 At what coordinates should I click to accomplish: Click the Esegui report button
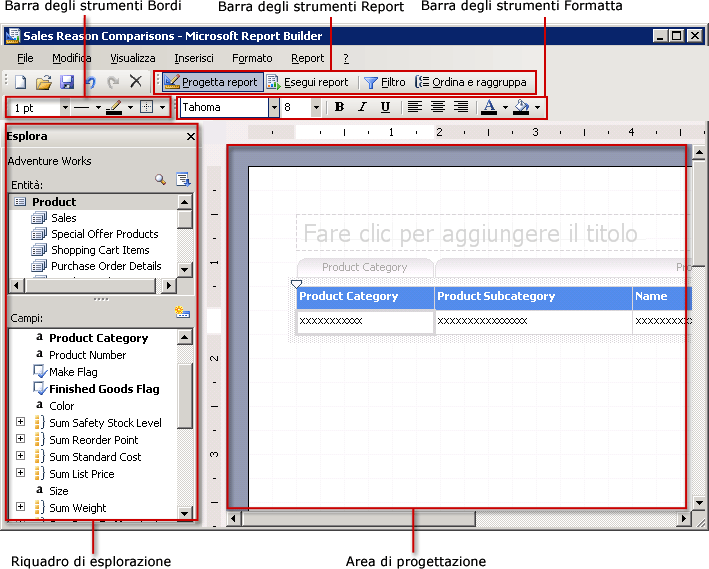307,82
